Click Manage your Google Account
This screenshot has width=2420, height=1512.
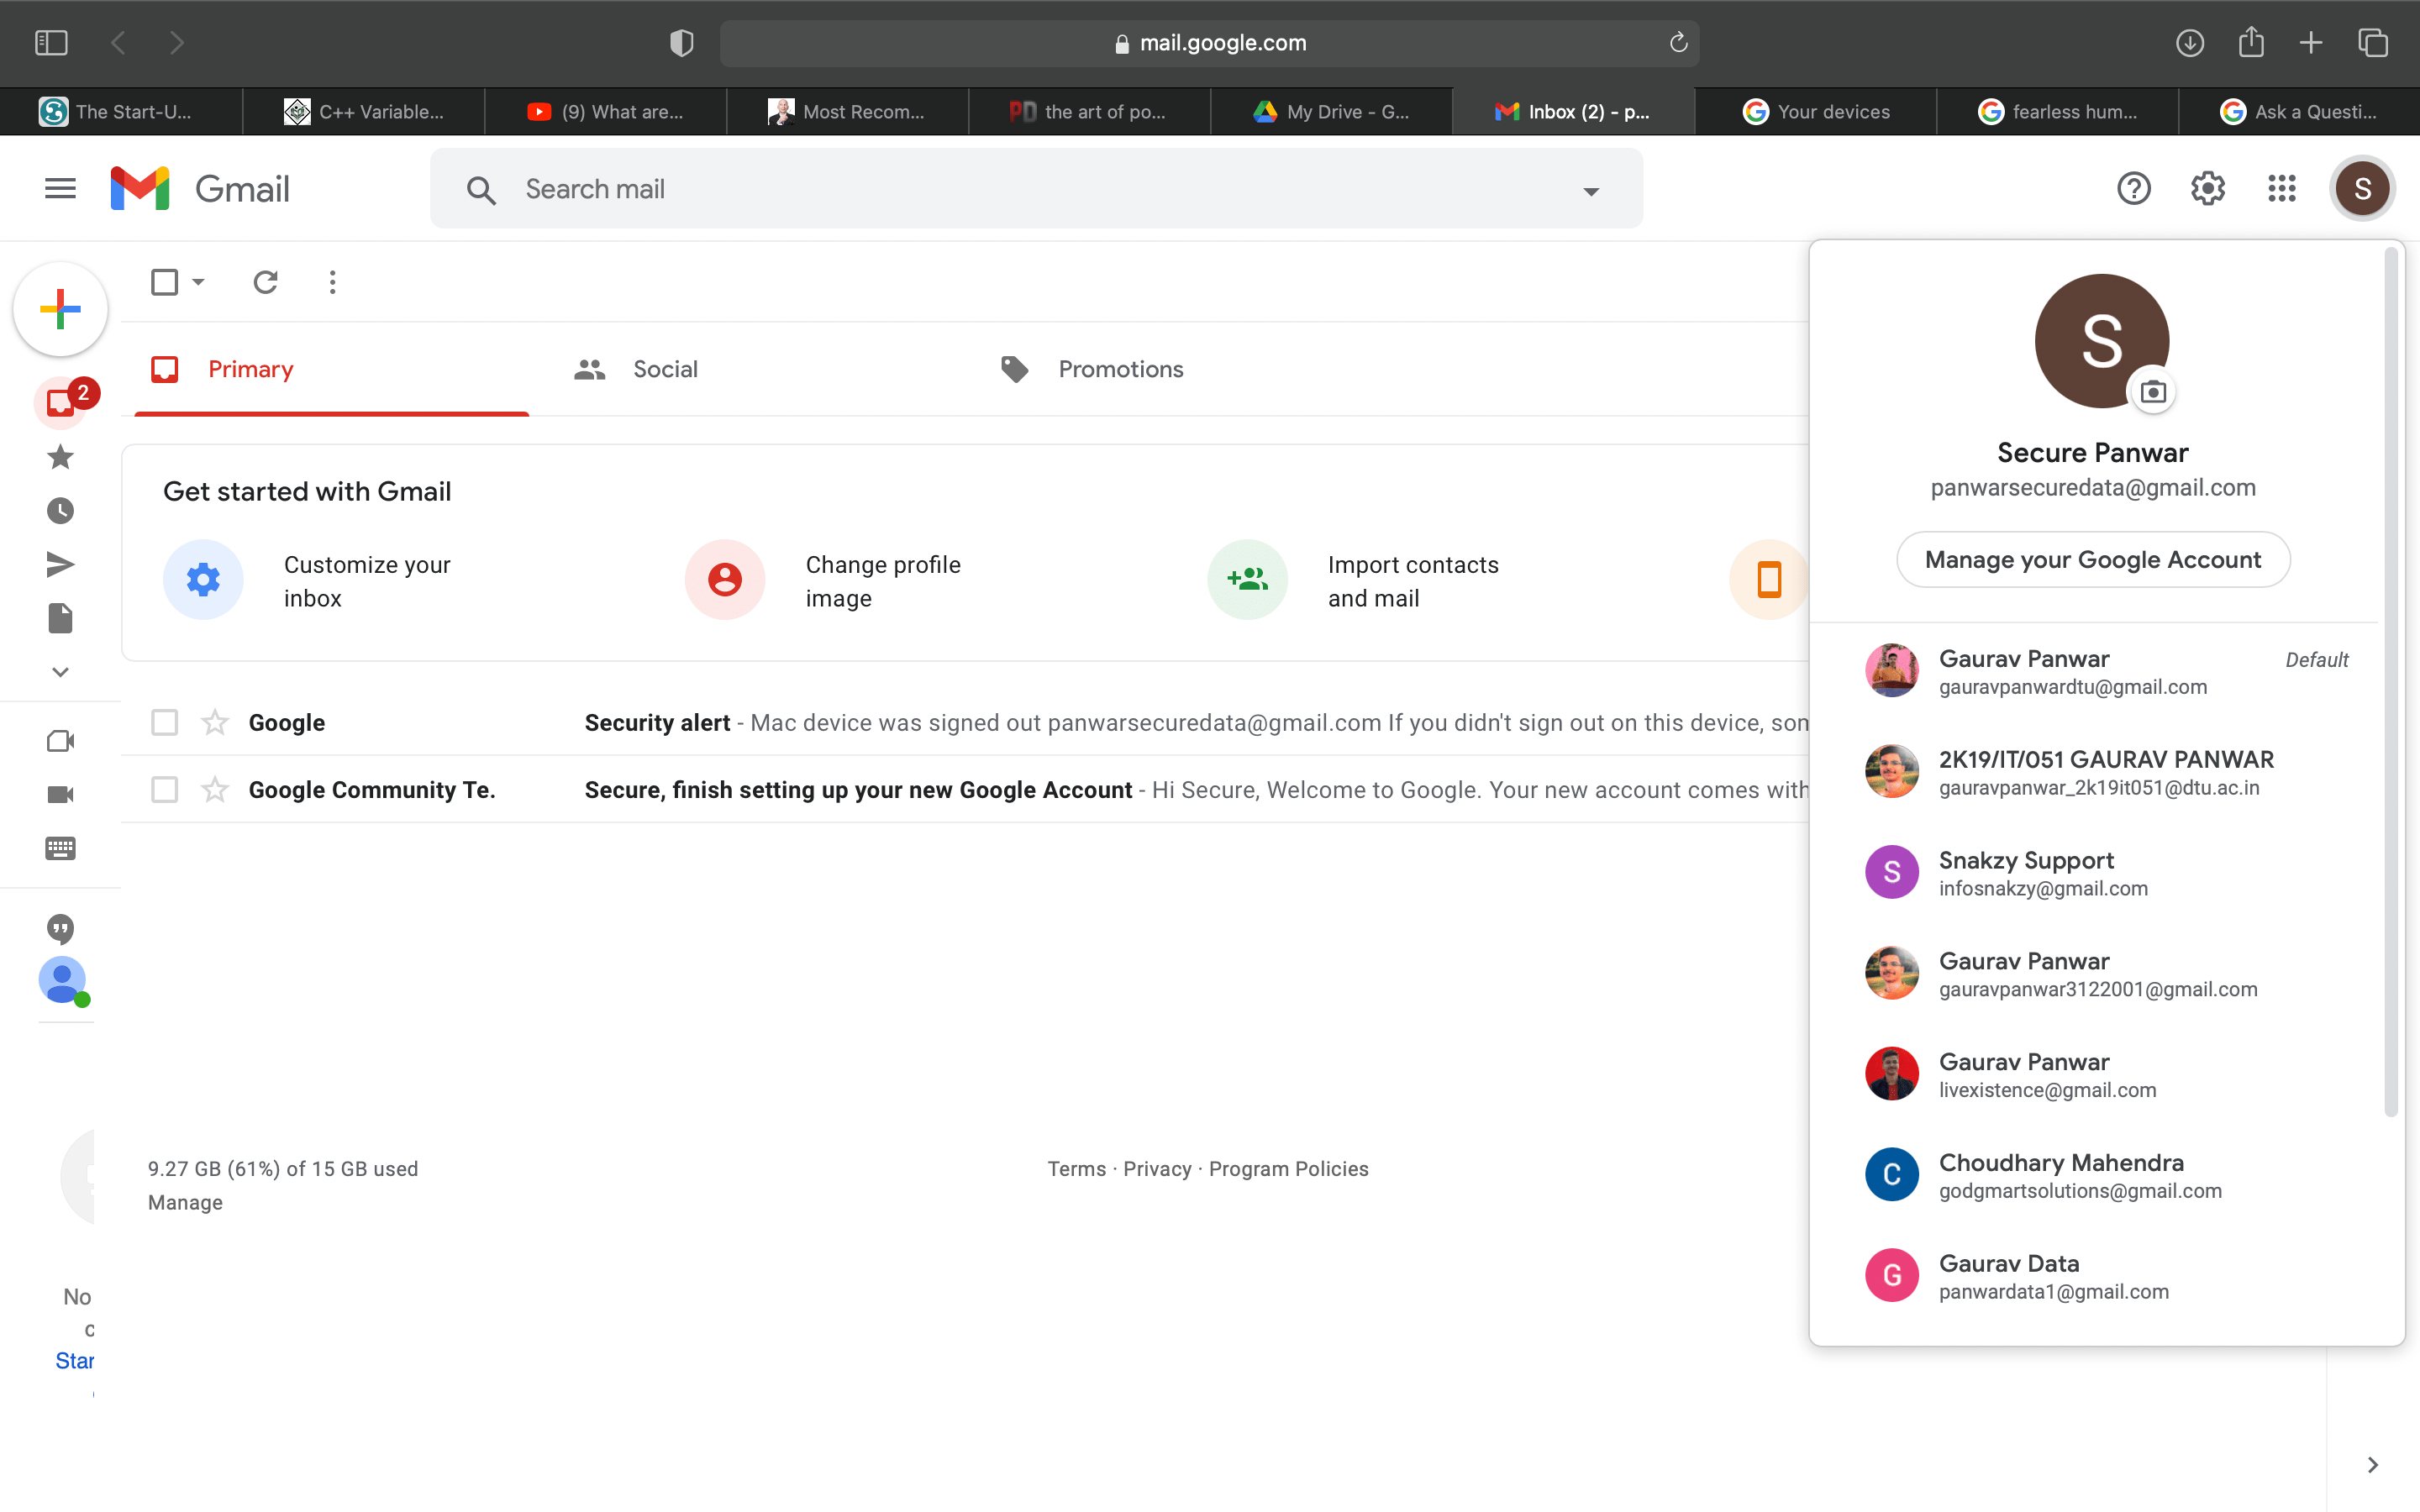[2093, 559]
